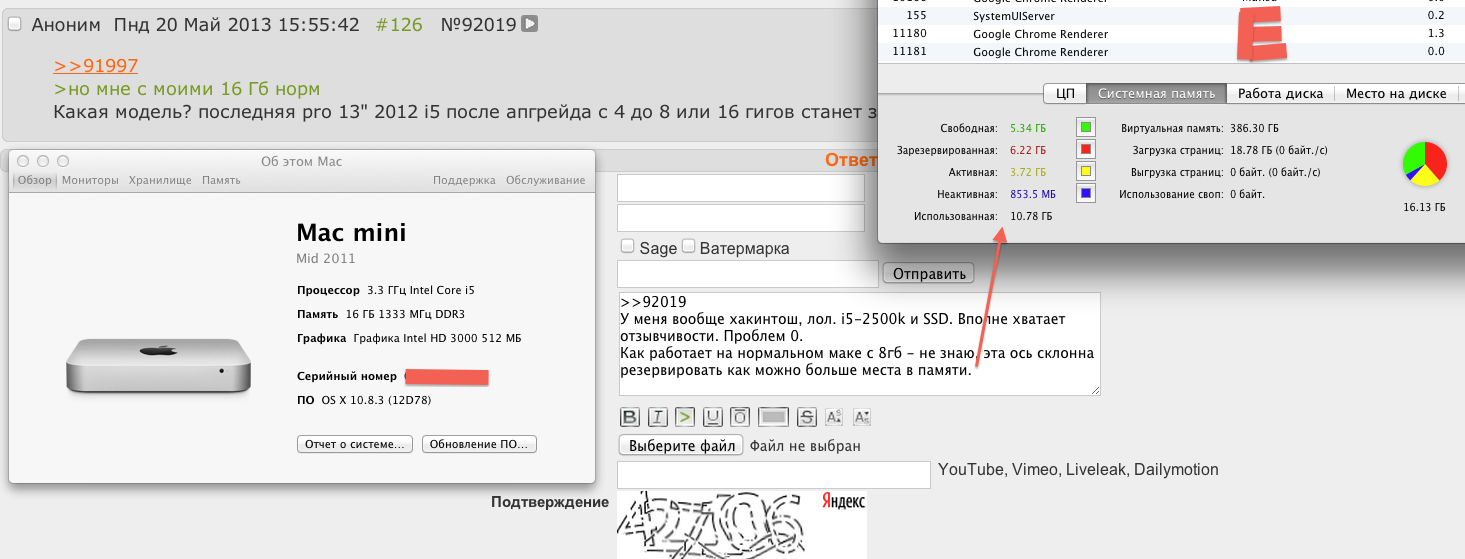Click the Использованная value 10.78 ГБ
The image size is (1465, 559).
pyautogui.click(x=1031, y=216)
